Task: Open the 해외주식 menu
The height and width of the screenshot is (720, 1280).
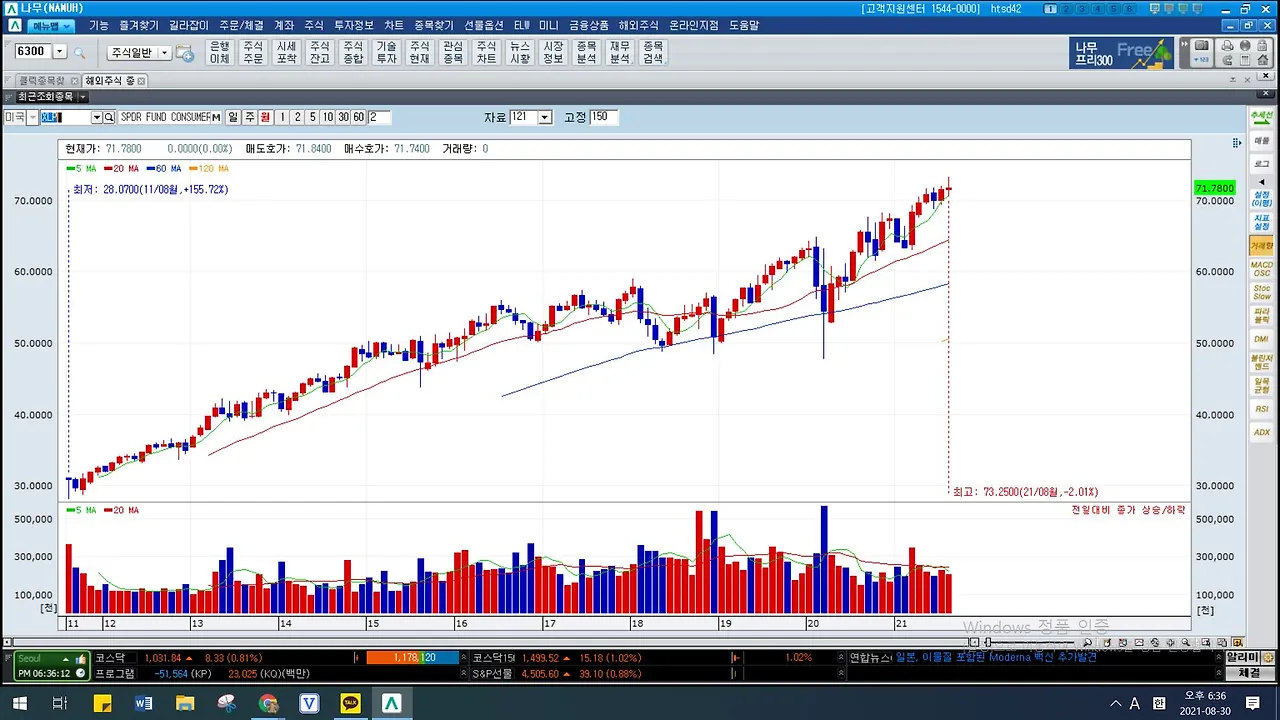Action: point(638,25)
